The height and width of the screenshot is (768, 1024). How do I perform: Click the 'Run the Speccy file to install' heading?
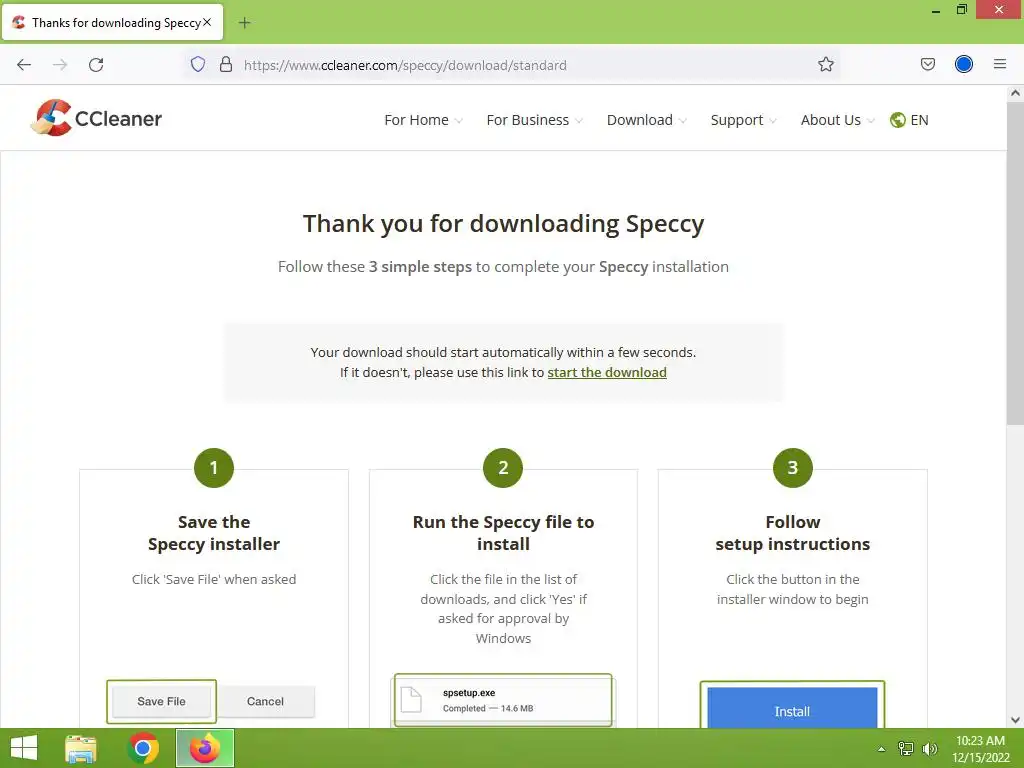(x=504, y=533)
